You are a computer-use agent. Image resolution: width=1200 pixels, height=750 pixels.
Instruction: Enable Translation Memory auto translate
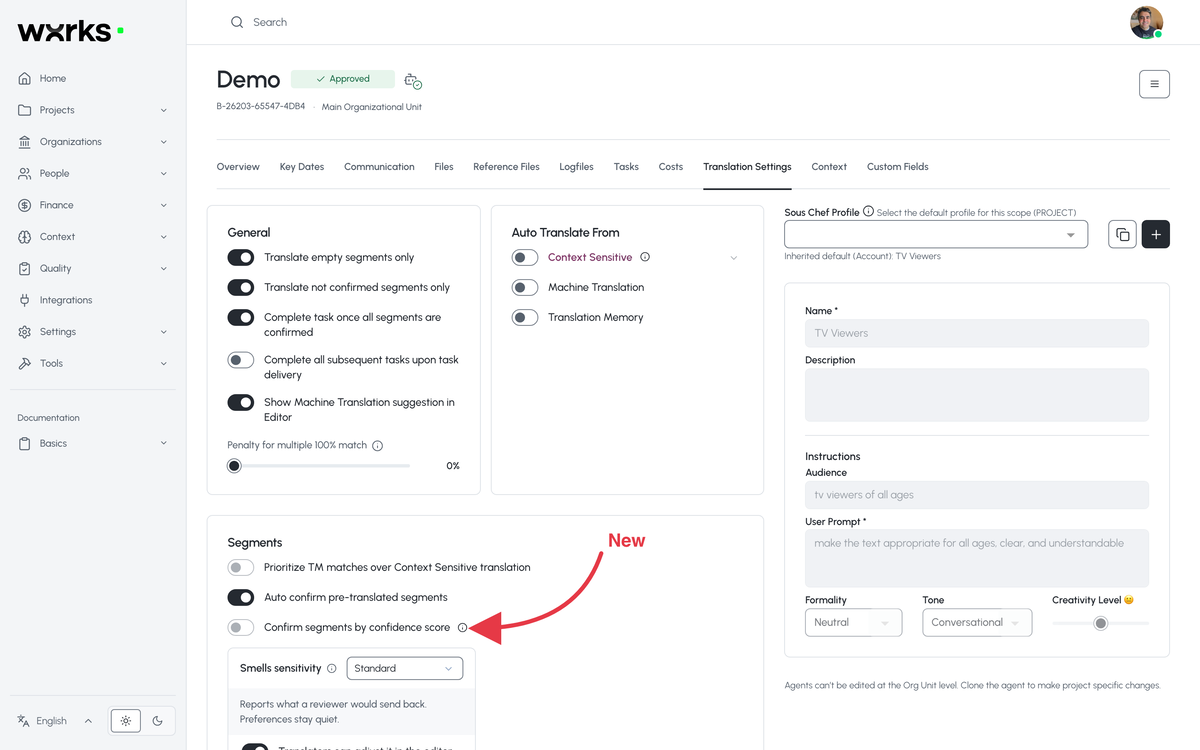coord(525,317)
